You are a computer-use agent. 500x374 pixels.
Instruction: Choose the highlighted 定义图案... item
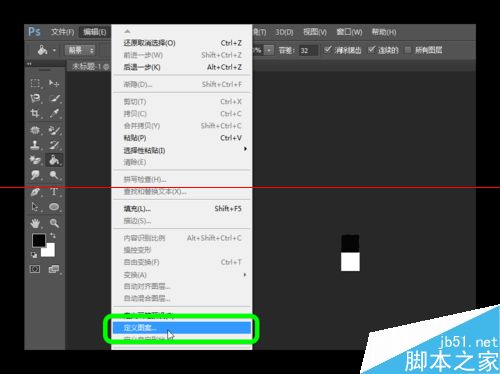182,328
